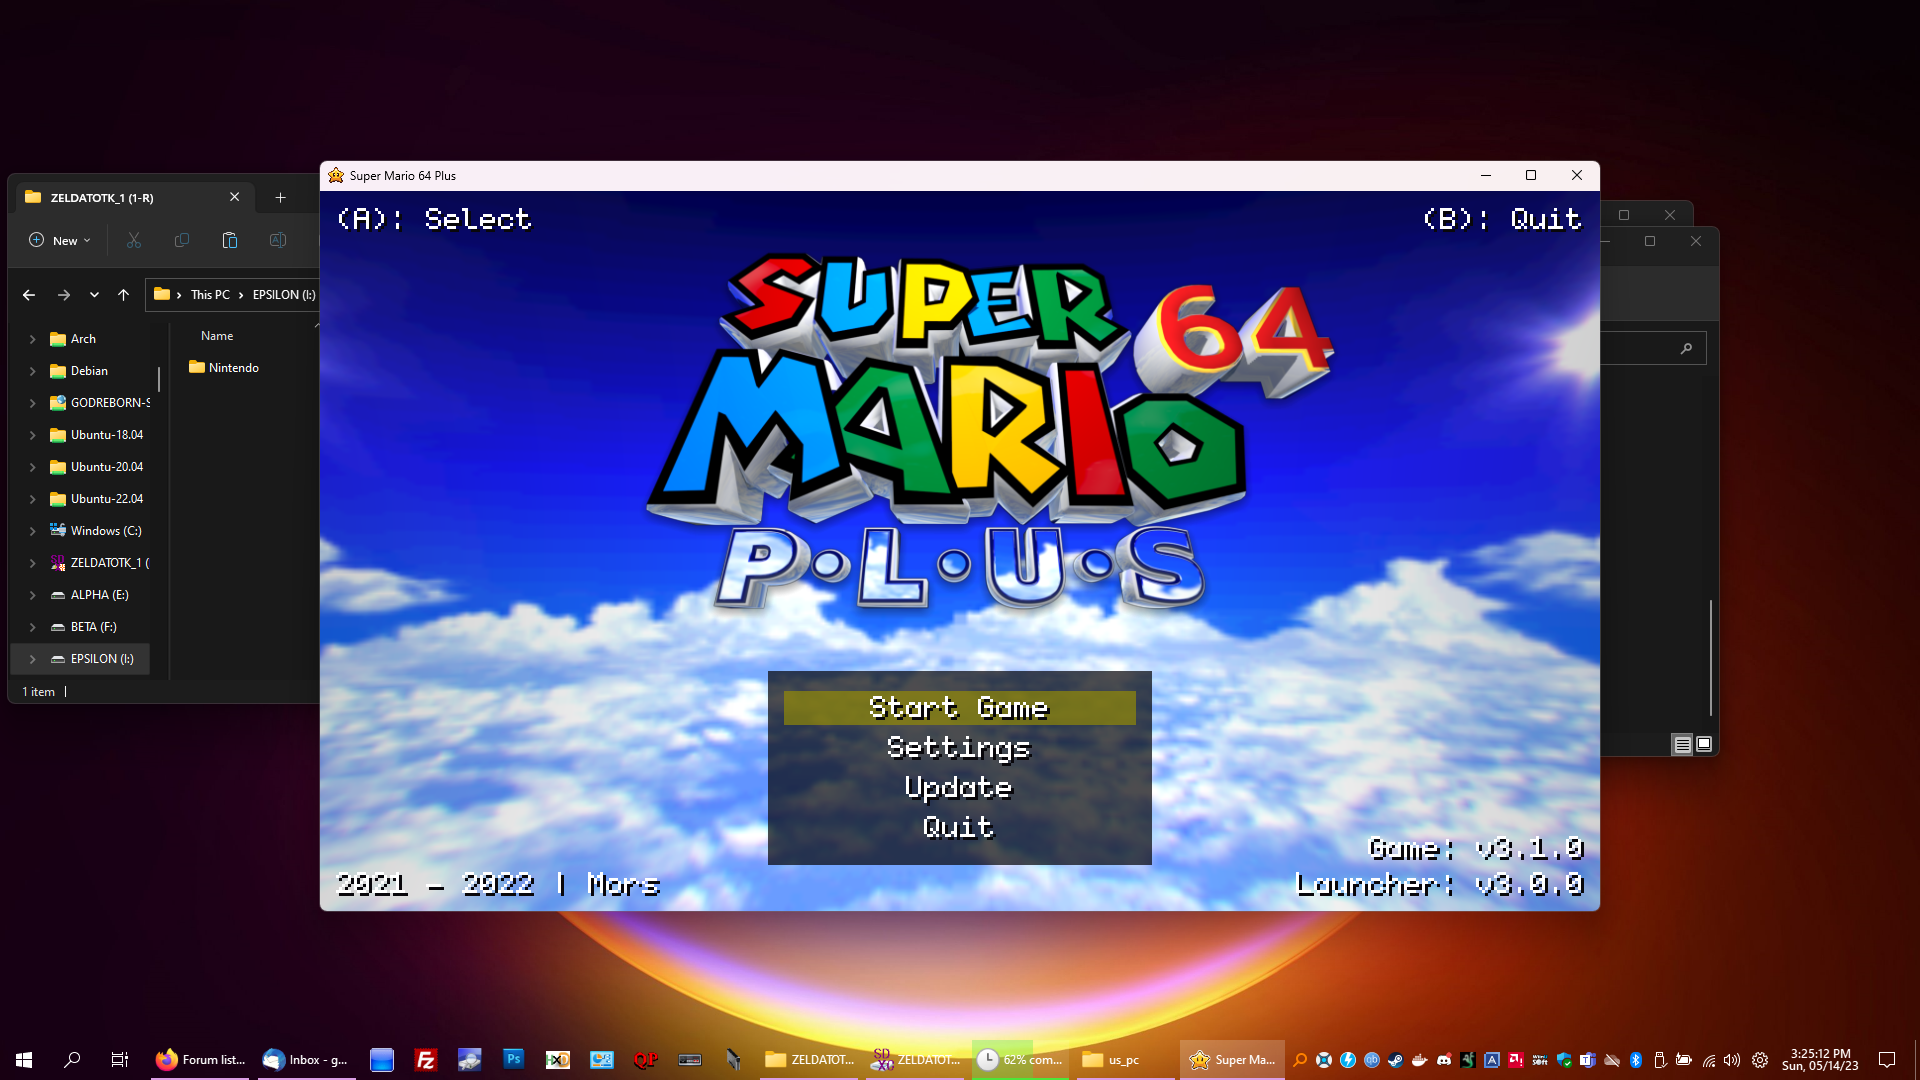This screenshot has height=1080, width=1920.
Task: Open HxD hex editor from the taskbar
Action: pos(558,1060)
